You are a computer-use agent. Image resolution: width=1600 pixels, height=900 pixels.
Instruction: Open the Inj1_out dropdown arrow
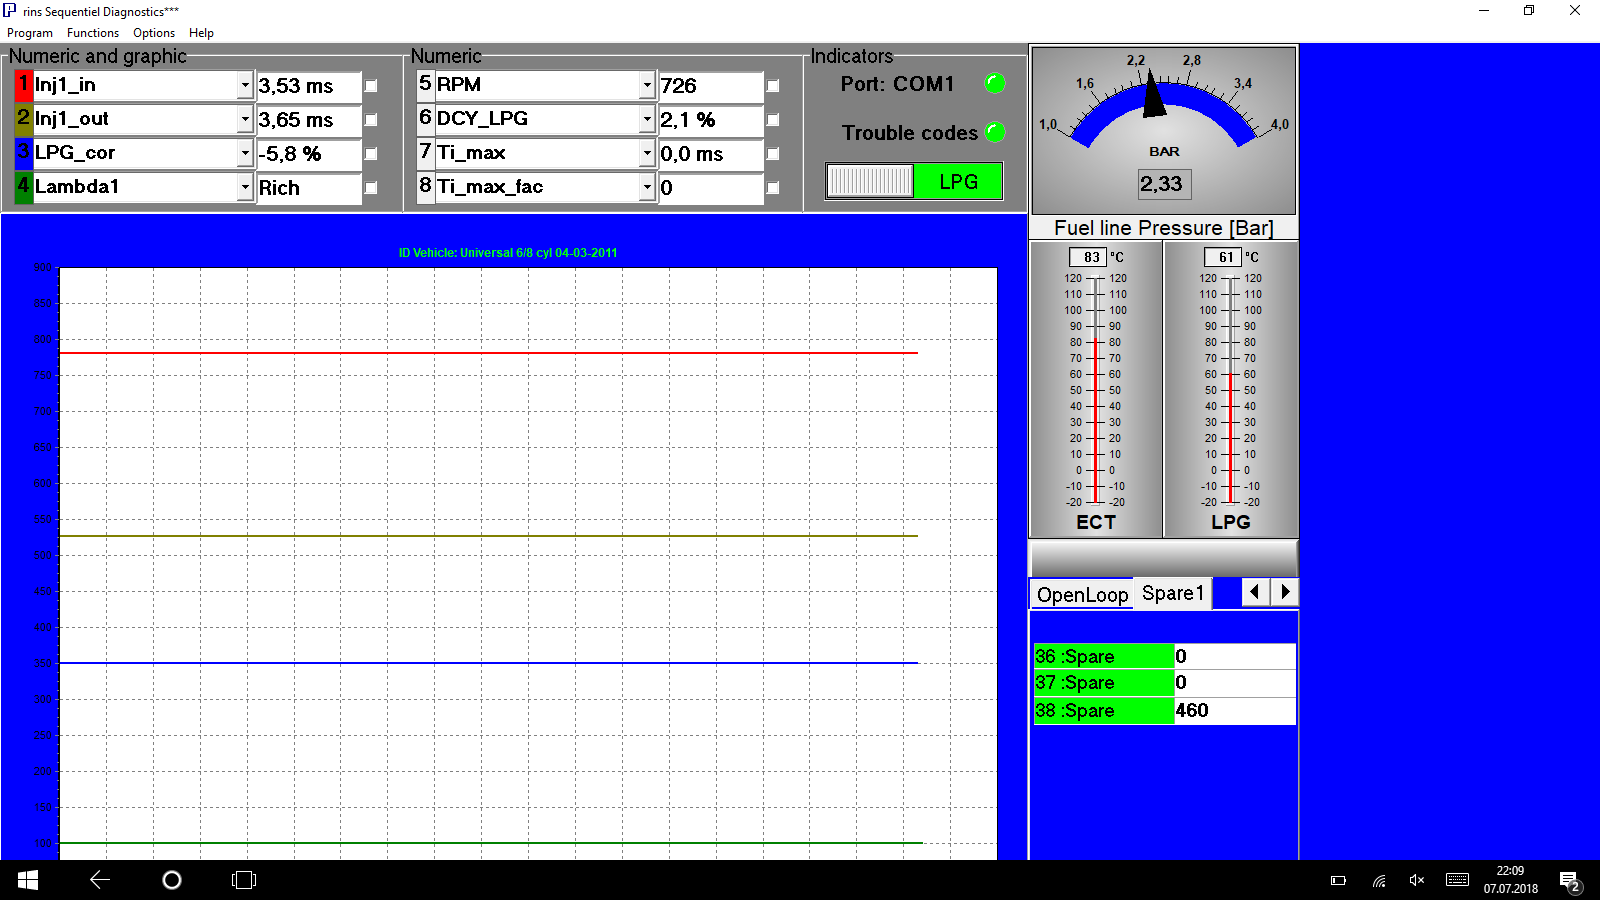(245, 119)
